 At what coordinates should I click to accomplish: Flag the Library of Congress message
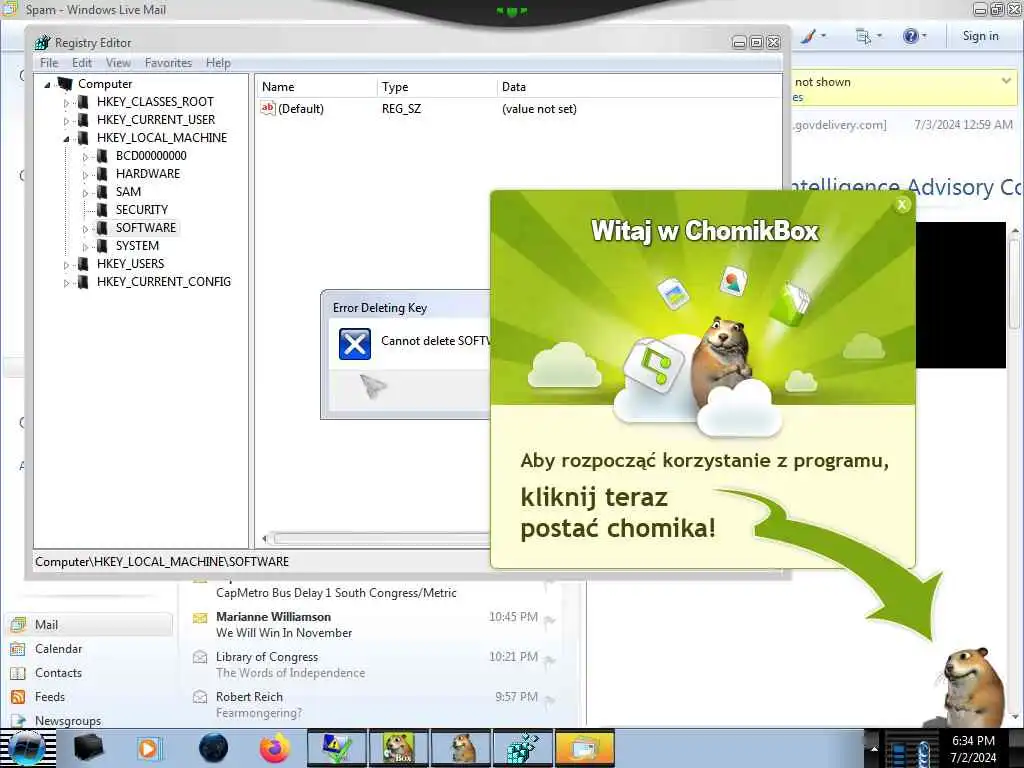click(x=550, y=661)
